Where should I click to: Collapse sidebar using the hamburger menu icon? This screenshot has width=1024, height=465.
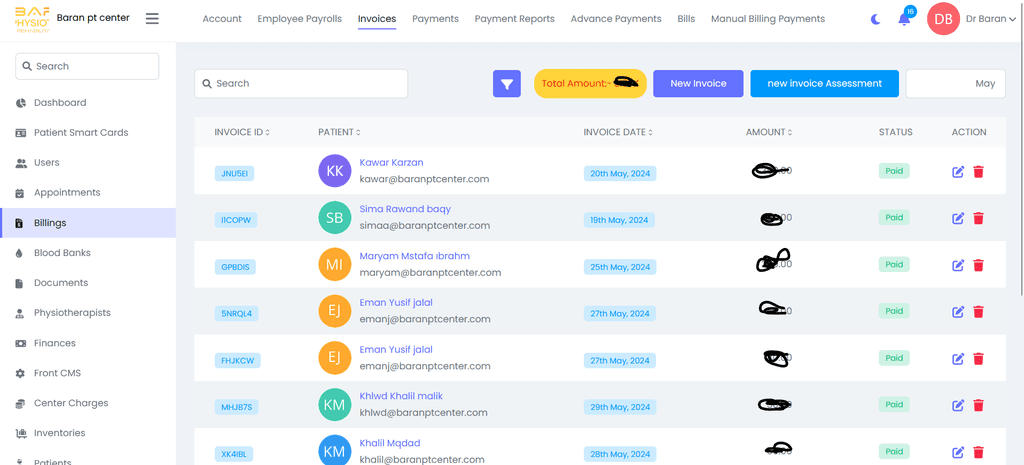click(152, 19)
